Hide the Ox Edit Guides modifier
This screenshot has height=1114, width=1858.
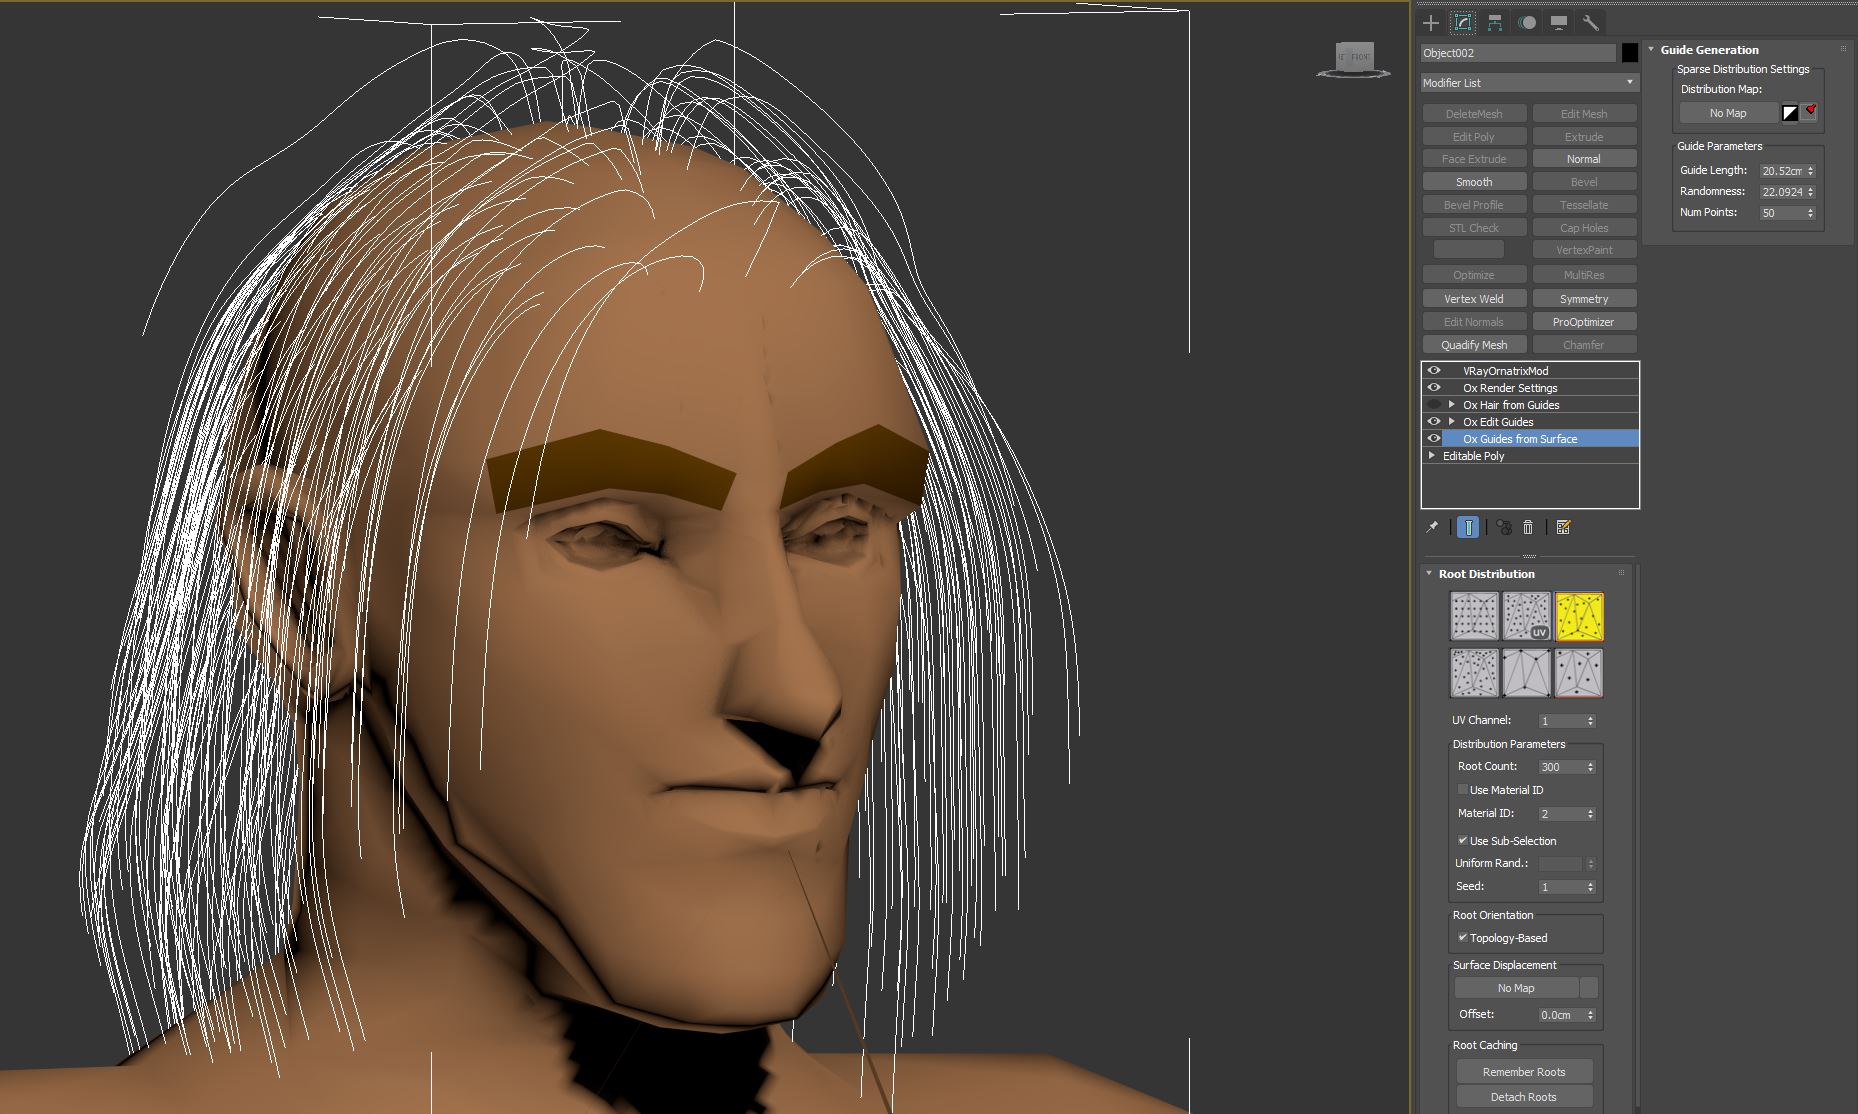click(x=1434, y=422)
